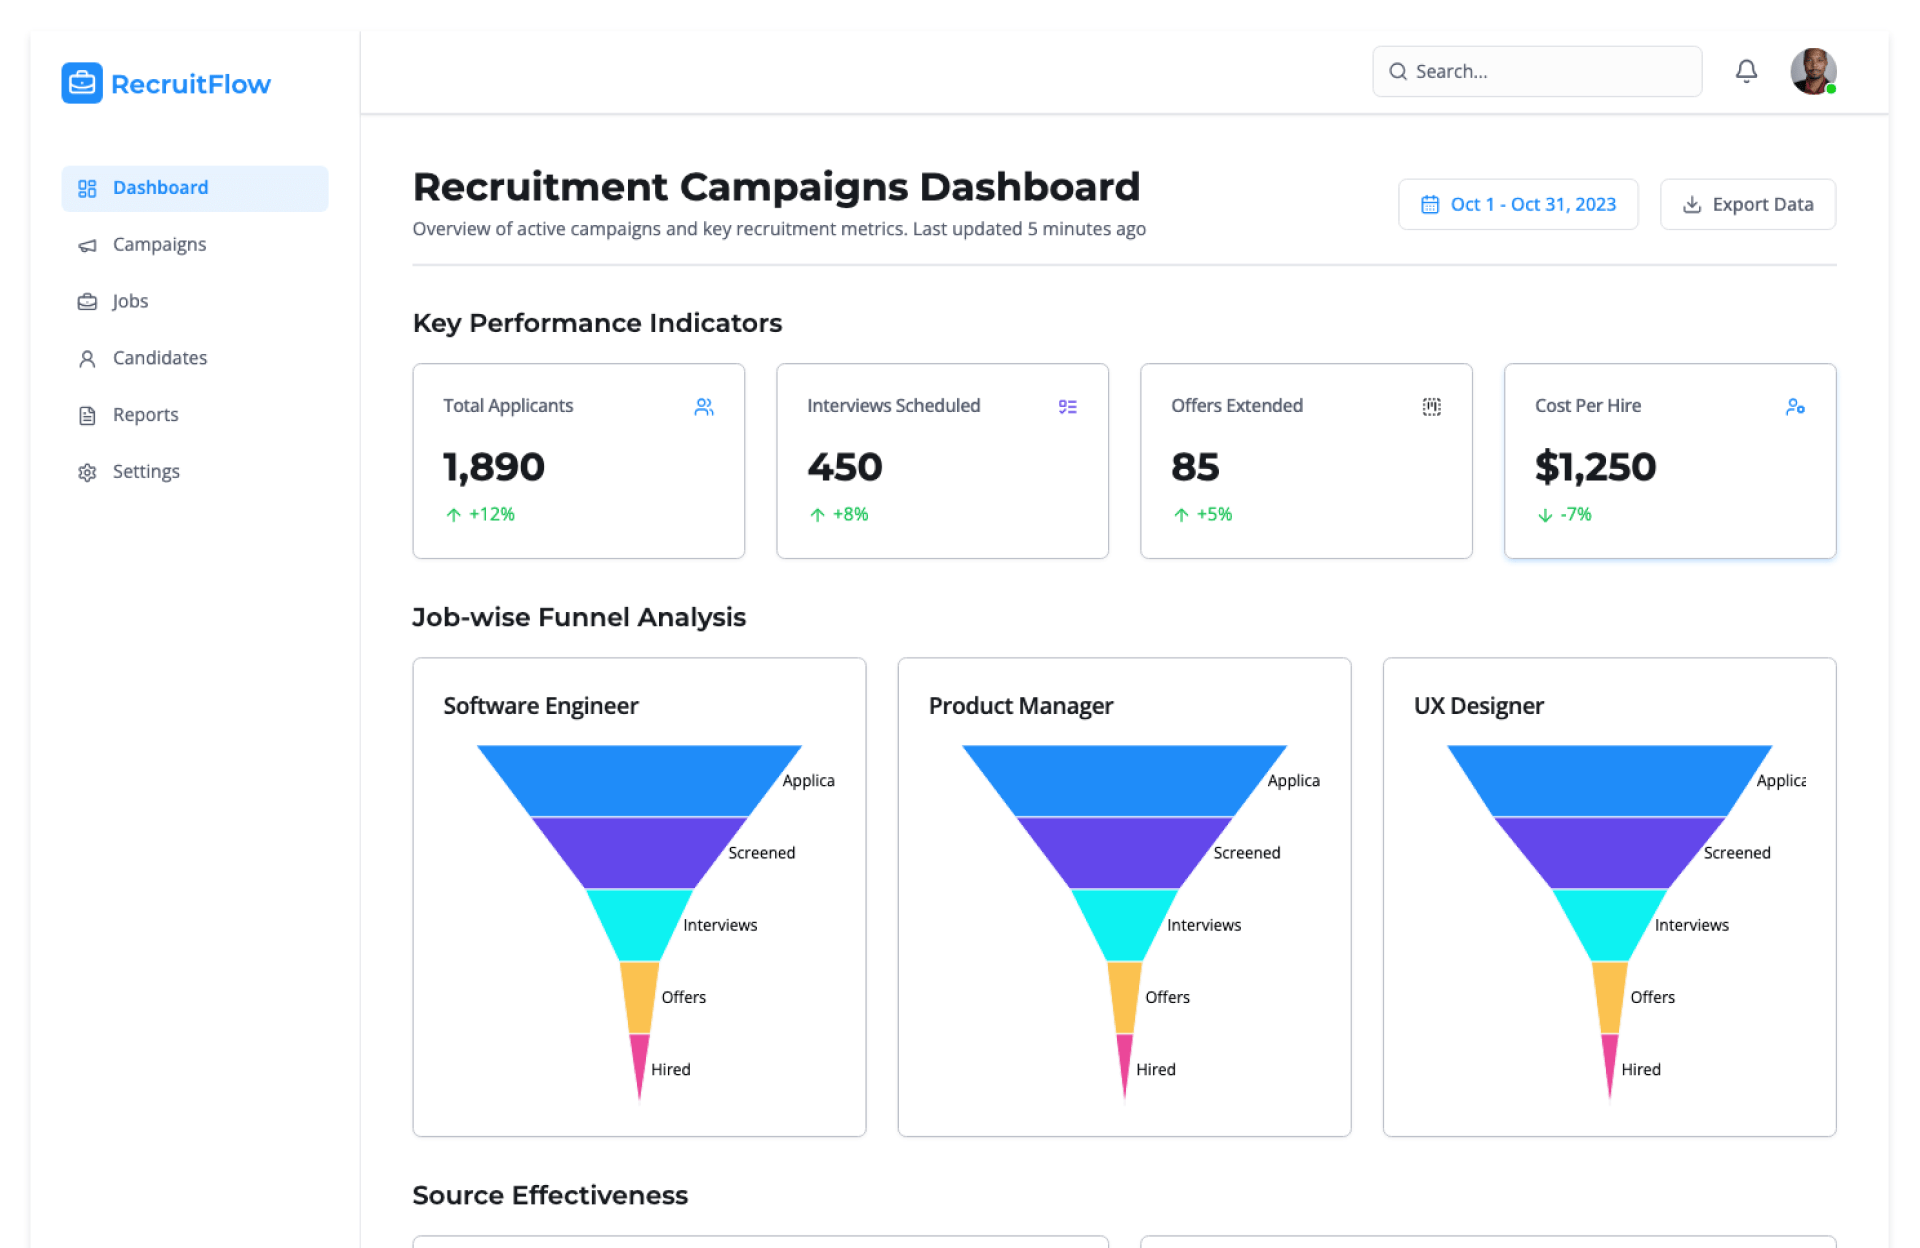
Task: Click the RecruitFlow briefcase logo
Action: click(82, 83)
